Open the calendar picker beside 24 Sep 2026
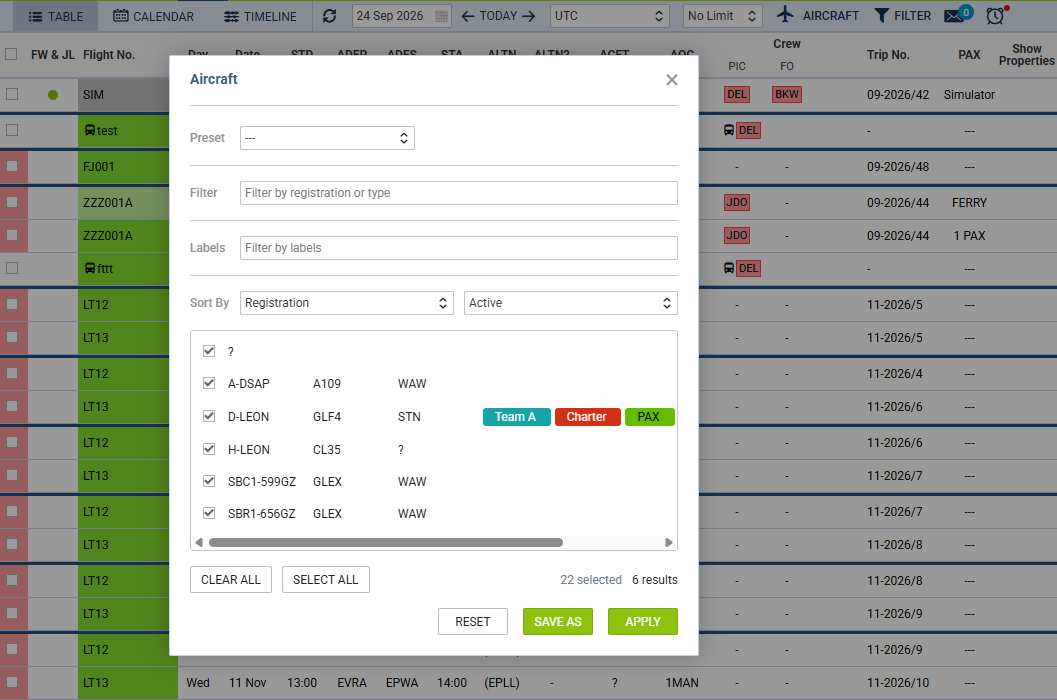The height and width of the screenshot is (700, 1057). click(x=442, y=16)
